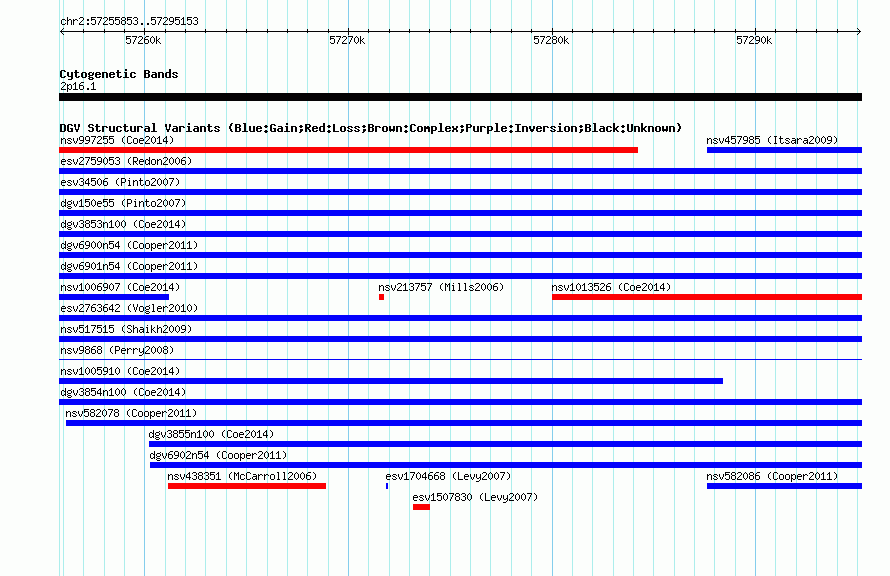This screenshot has width=890, height=576.
Task: Click the tiny blue esv1704668 marker
Action: (387, 486)
